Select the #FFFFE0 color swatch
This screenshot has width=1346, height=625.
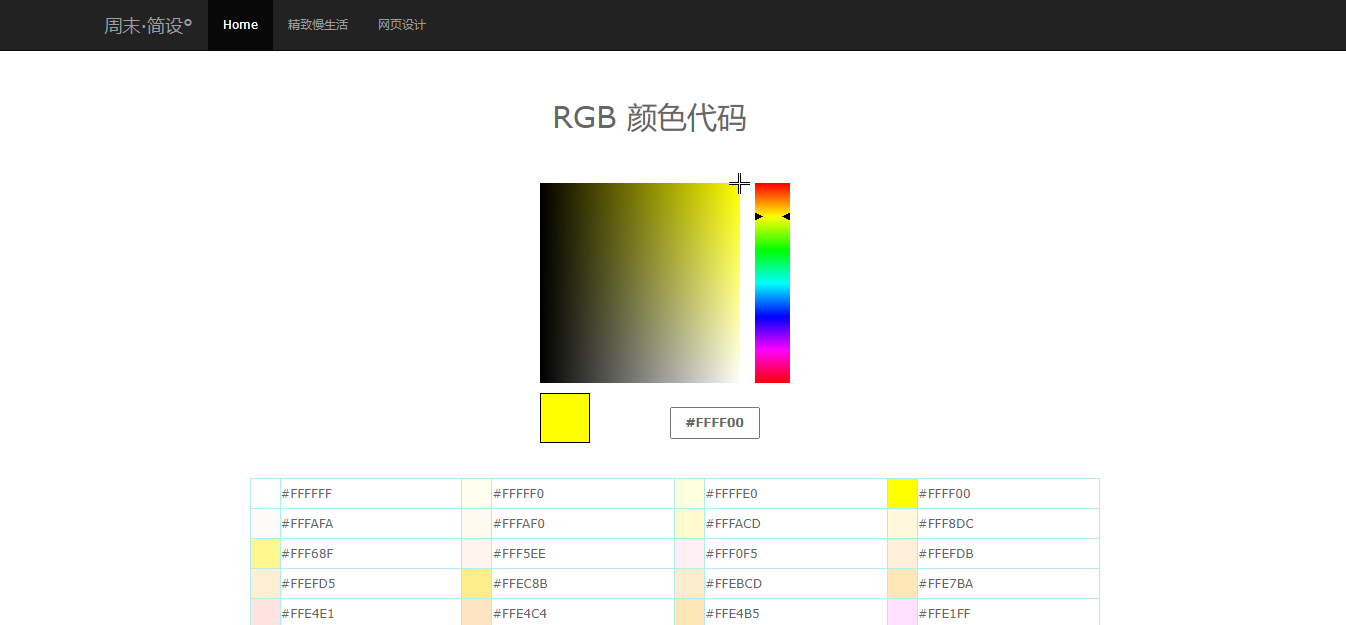690,494
